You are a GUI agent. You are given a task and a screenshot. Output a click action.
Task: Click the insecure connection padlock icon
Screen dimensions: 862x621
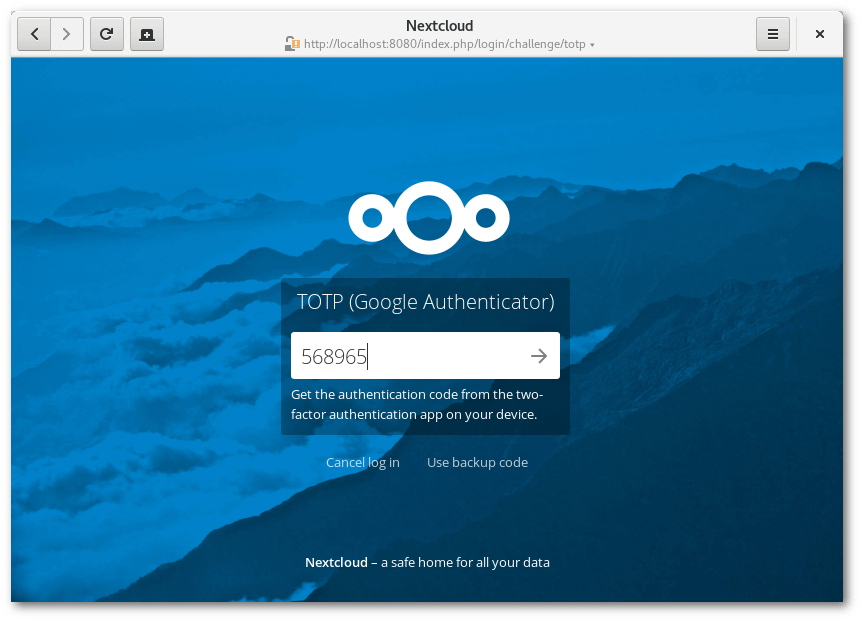pos(292,44)
